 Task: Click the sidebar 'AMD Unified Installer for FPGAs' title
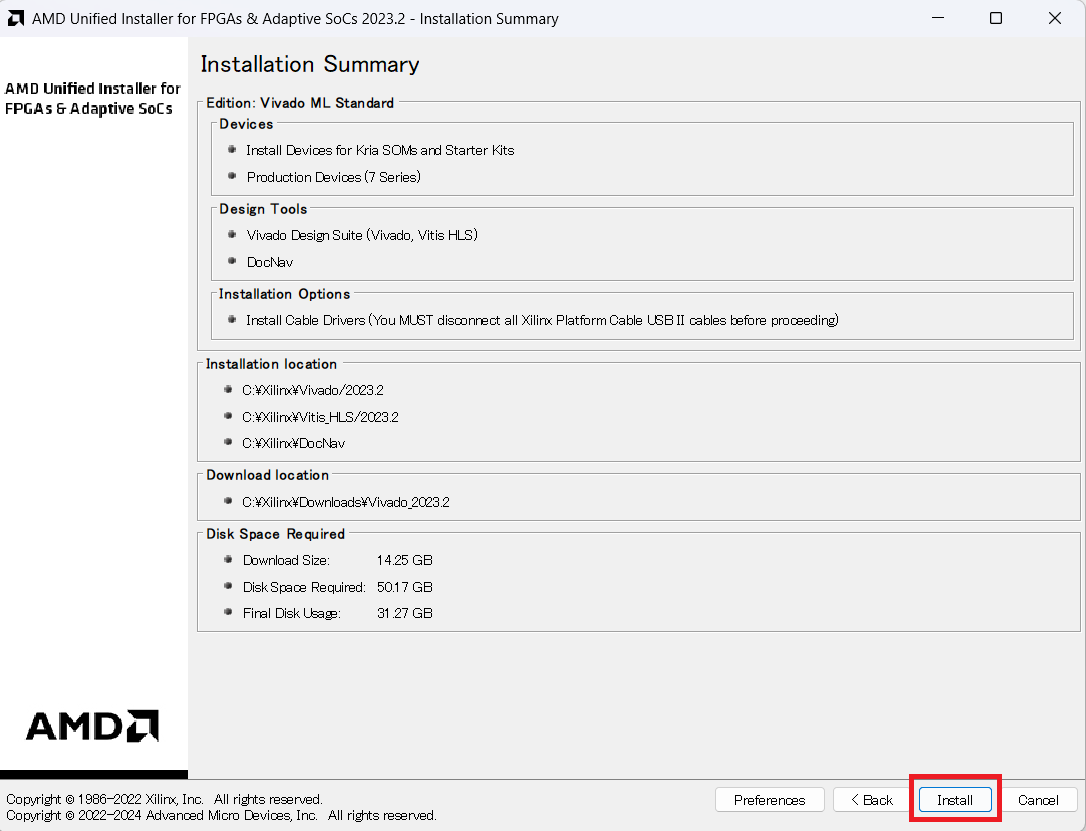pyautogui.click(x=93, y=98)
